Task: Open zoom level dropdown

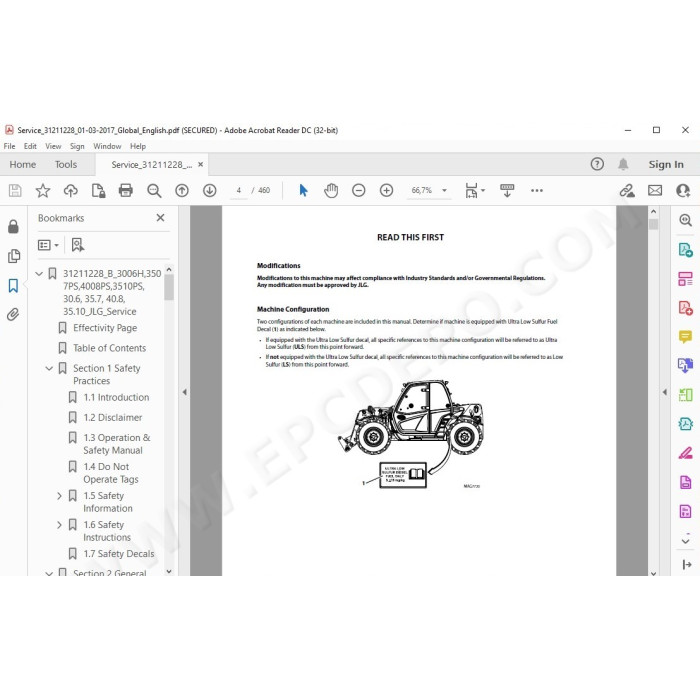Action: pos(444,191)
